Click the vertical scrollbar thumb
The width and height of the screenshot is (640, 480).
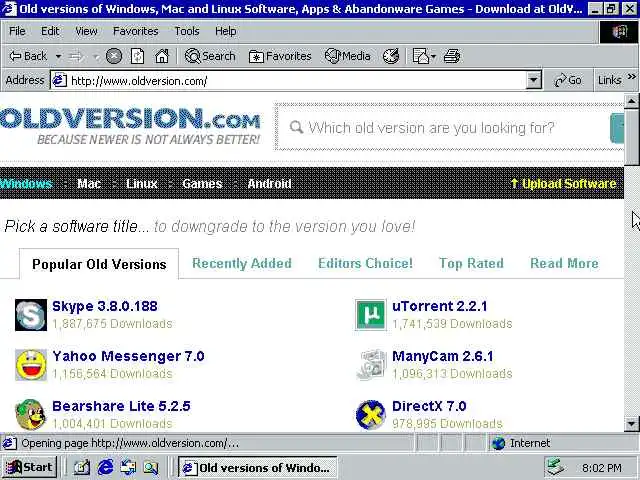pyautogui.click(x=631, y=137)
